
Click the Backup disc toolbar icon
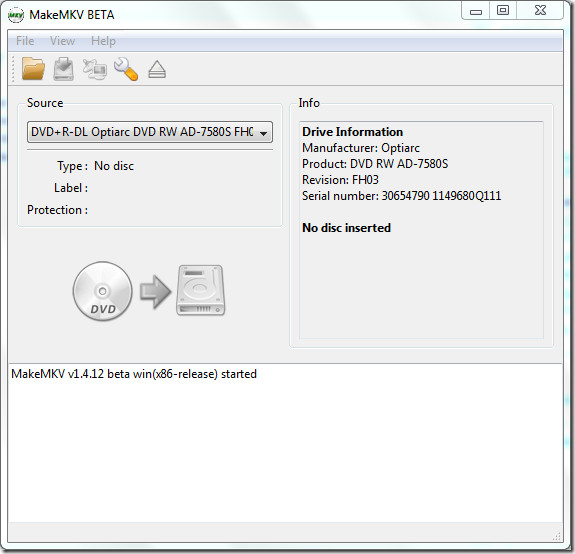point(63,69)
